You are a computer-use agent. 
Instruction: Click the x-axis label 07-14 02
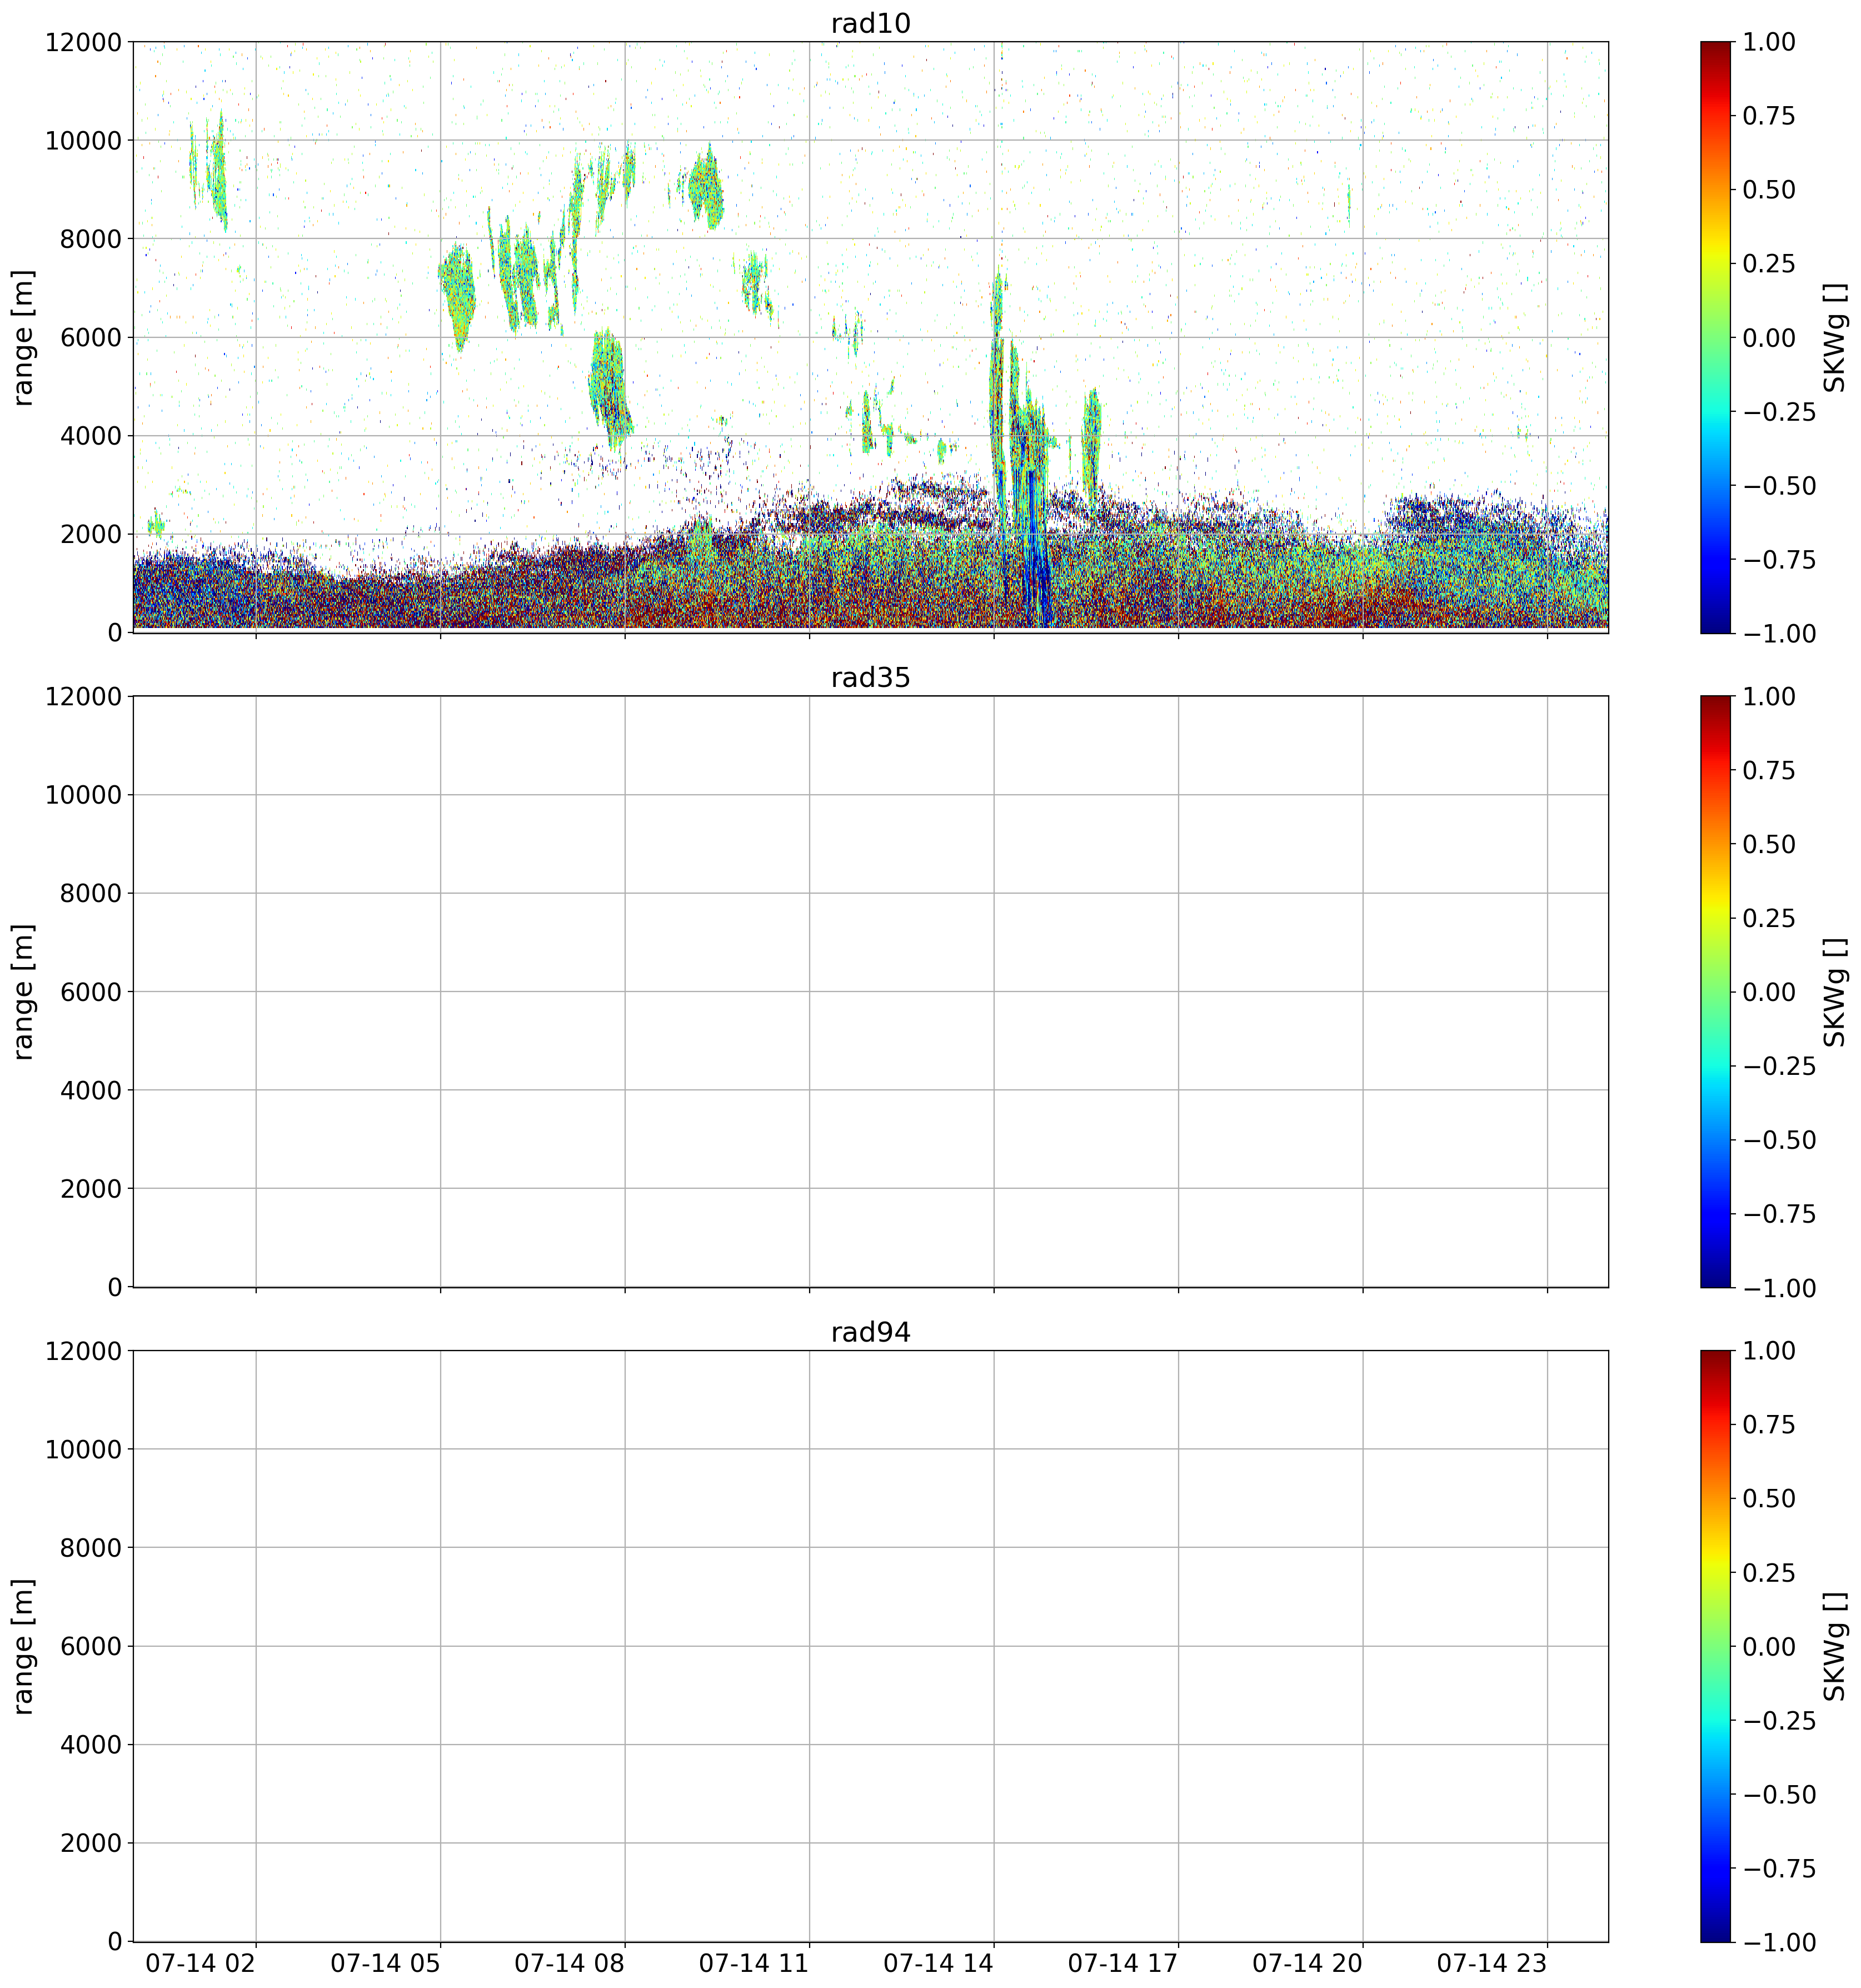coord(201,1963)
